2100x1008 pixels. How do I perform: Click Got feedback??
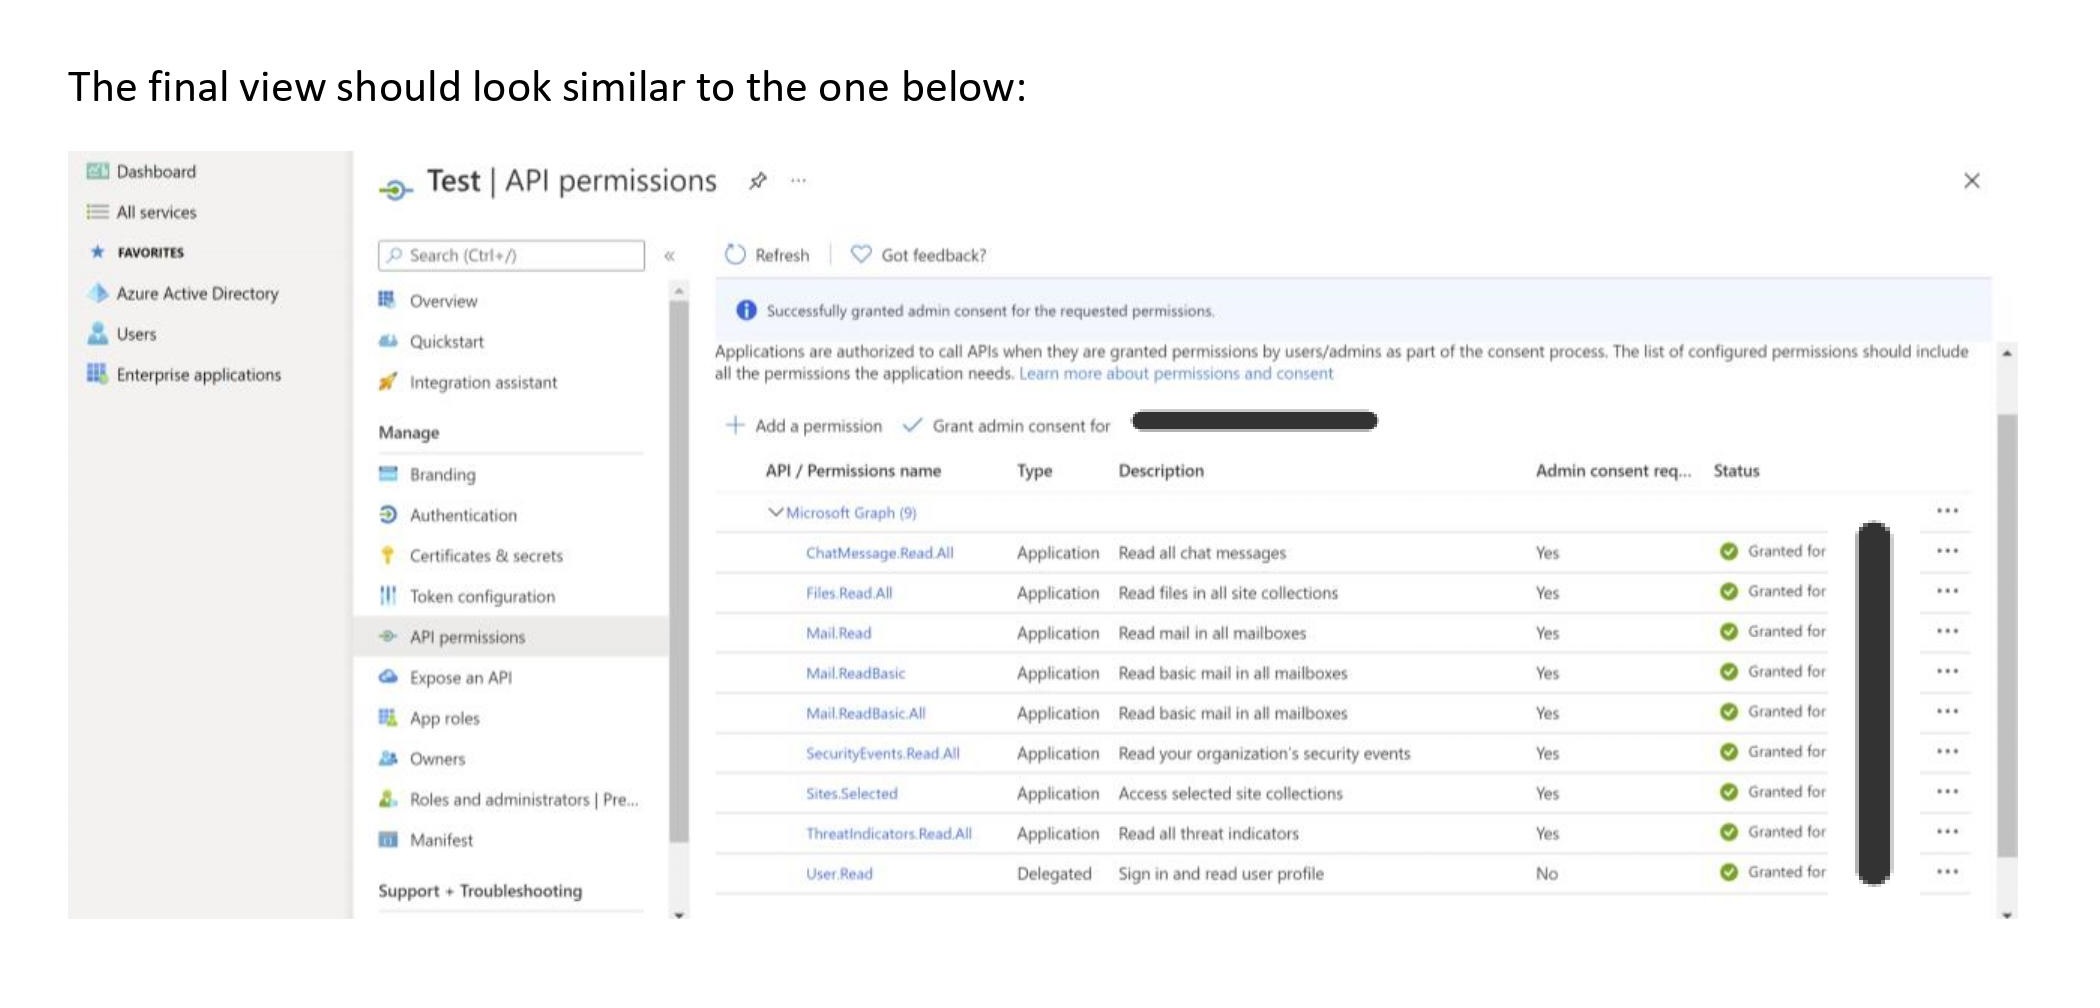click(x=918, y=255)
